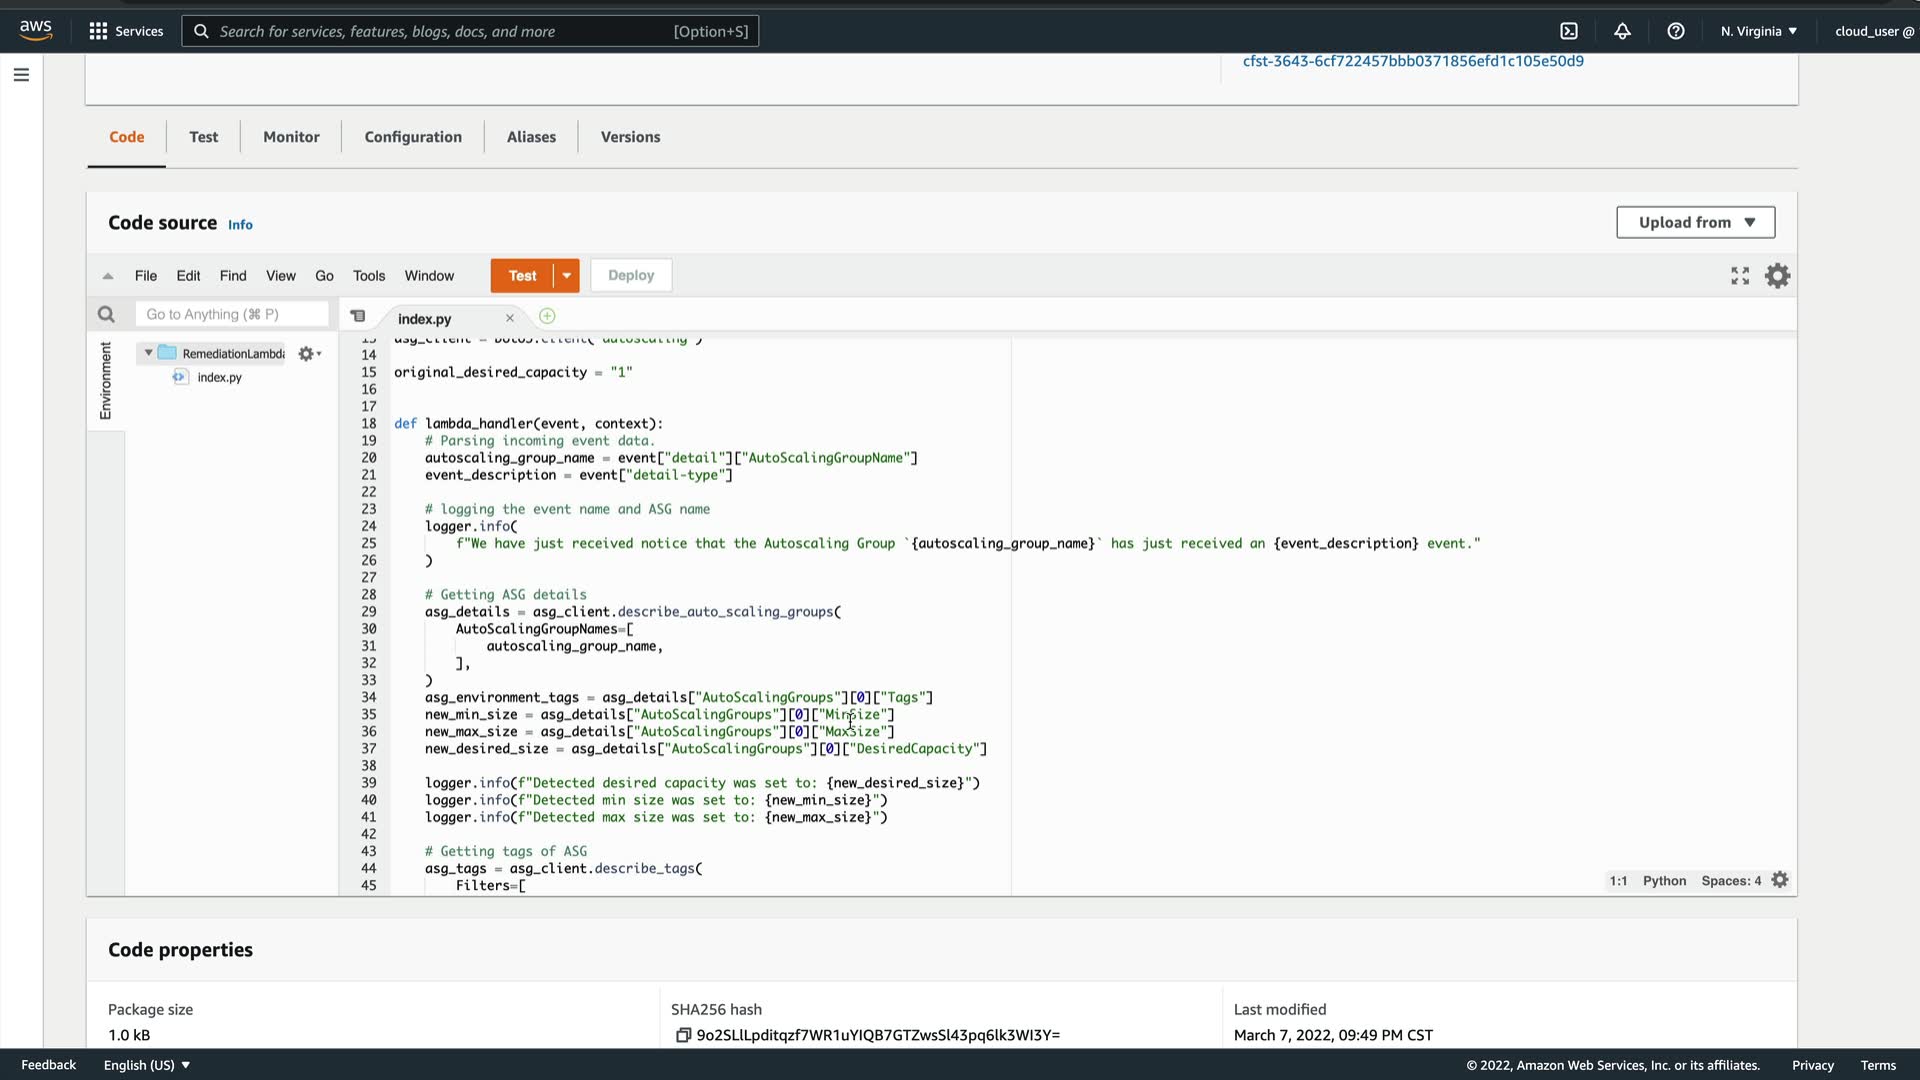Expand the Test button dropdown arrow

(x=566, y=276)
